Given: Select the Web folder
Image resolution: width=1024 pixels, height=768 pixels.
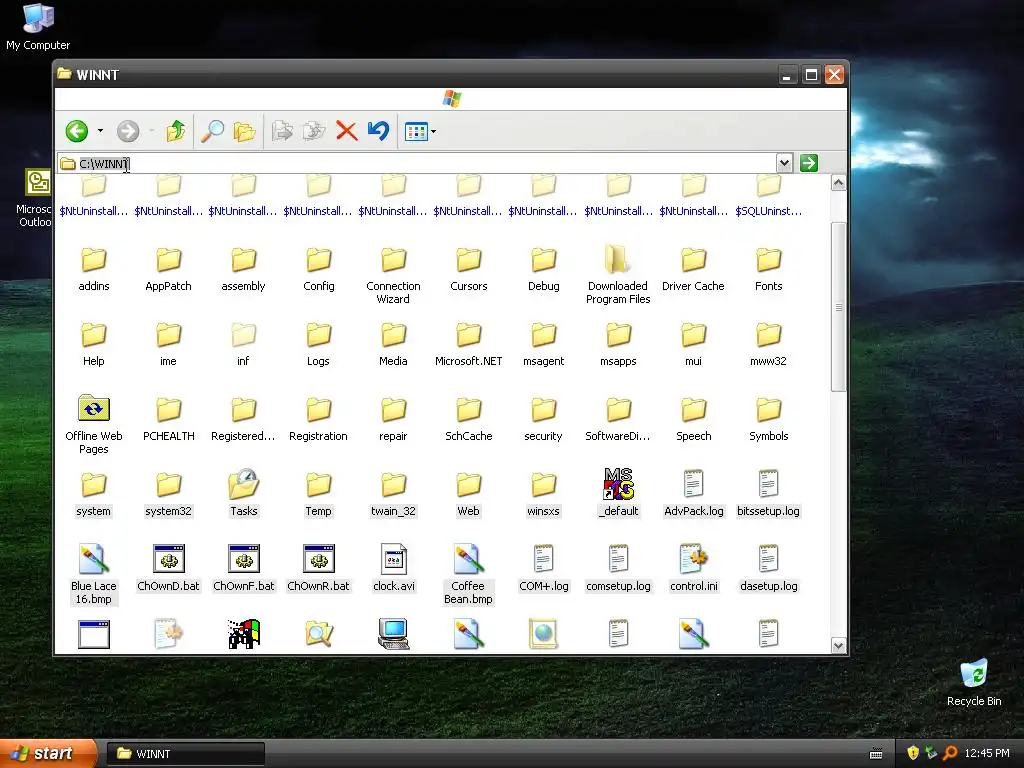Looking at the screenshot, I should pos(468,495).
